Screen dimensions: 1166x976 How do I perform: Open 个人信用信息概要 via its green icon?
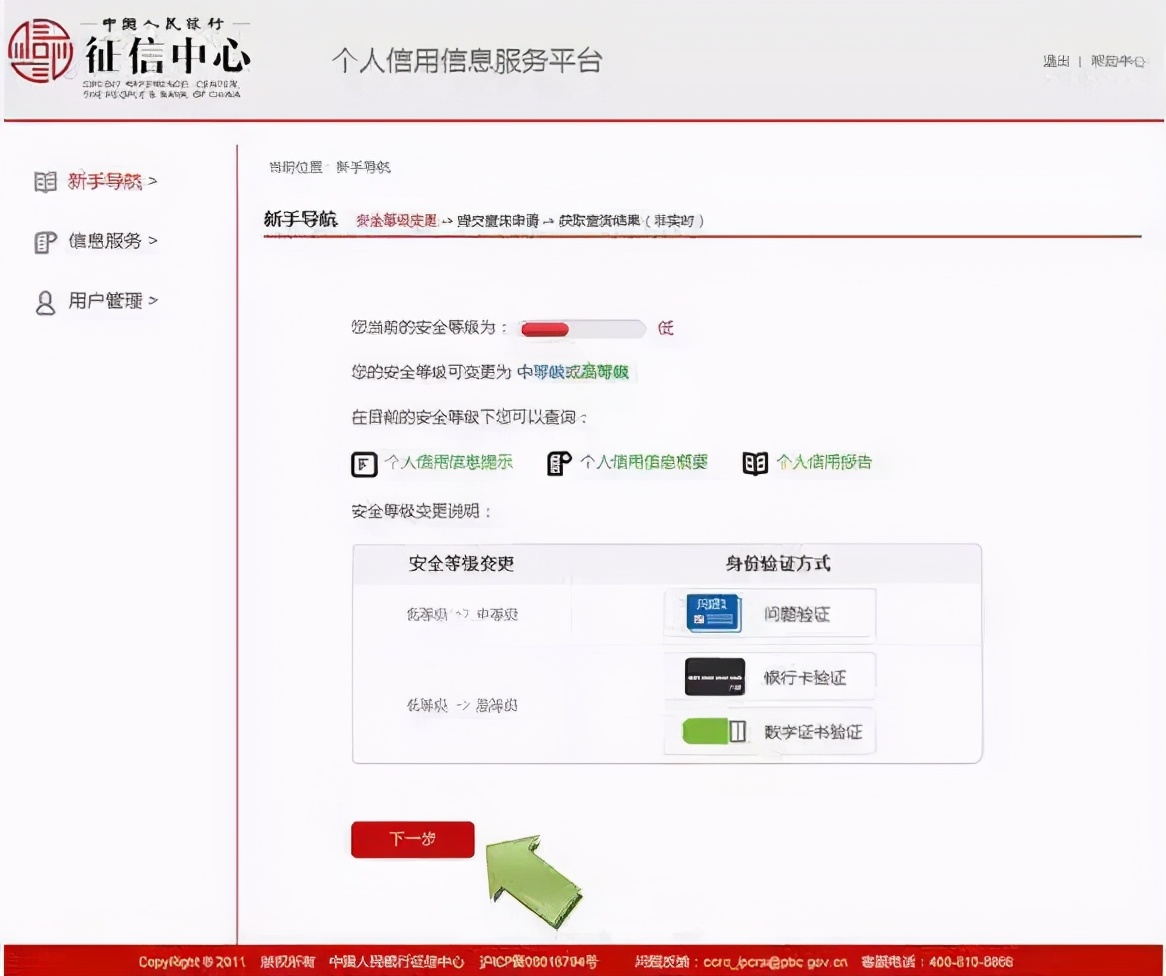[x=557, y=461]
